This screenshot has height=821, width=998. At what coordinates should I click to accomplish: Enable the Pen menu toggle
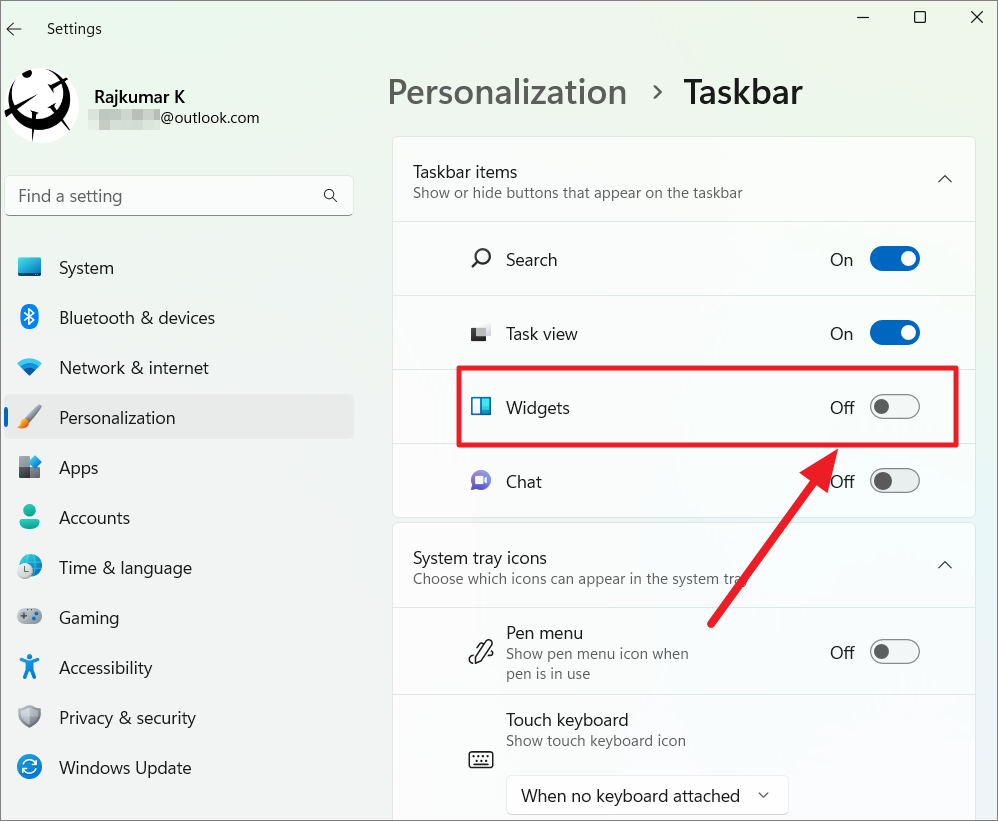pyautogui.click(x=894, y=651)
